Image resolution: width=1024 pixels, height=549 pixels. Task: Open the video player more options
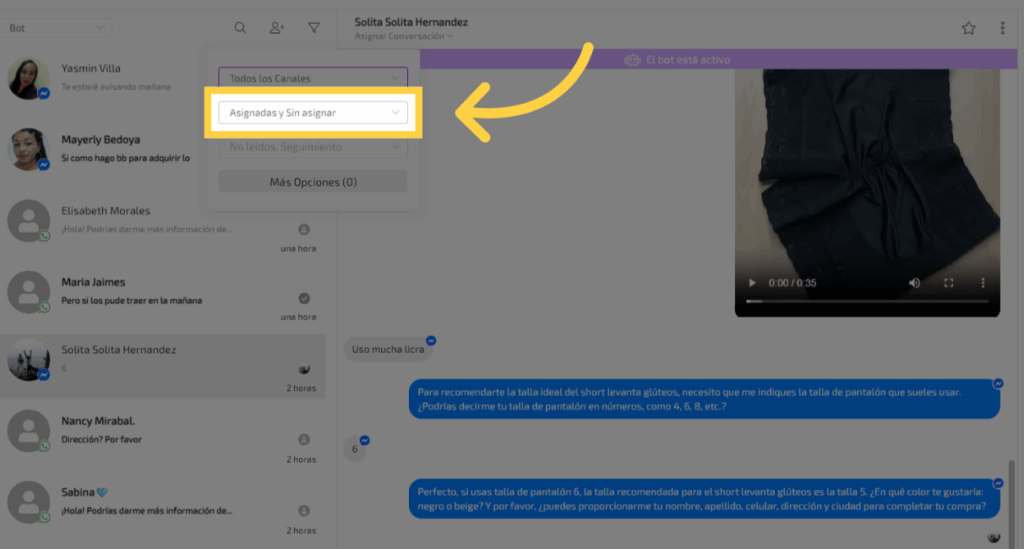pos(983,283)
